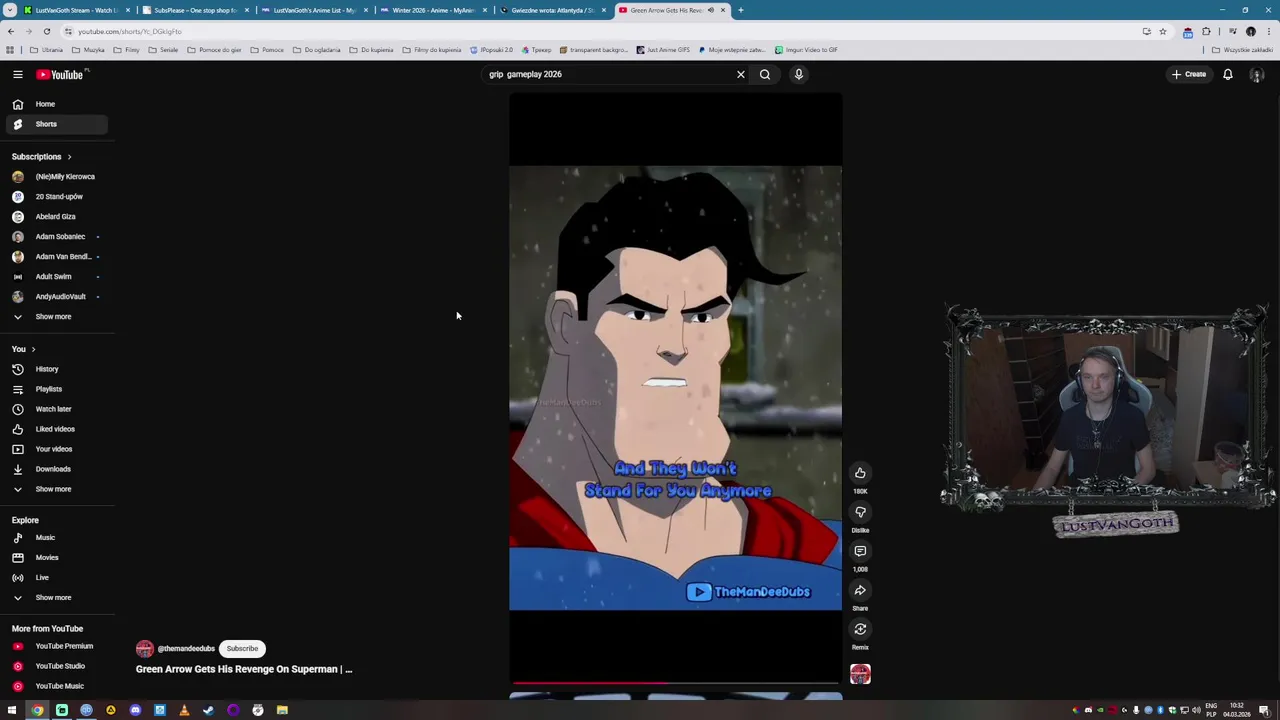Switch to Gwiezdne wrota Atlantyda tab
This screenshot has height=720, width=1280.
pyautogui.click(x=552, y=10)
